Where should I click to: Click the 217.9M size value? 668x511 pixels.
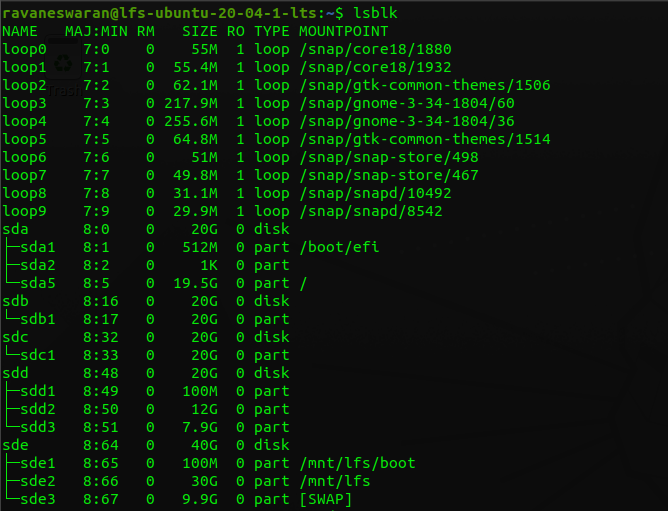[x=191, y=103]
